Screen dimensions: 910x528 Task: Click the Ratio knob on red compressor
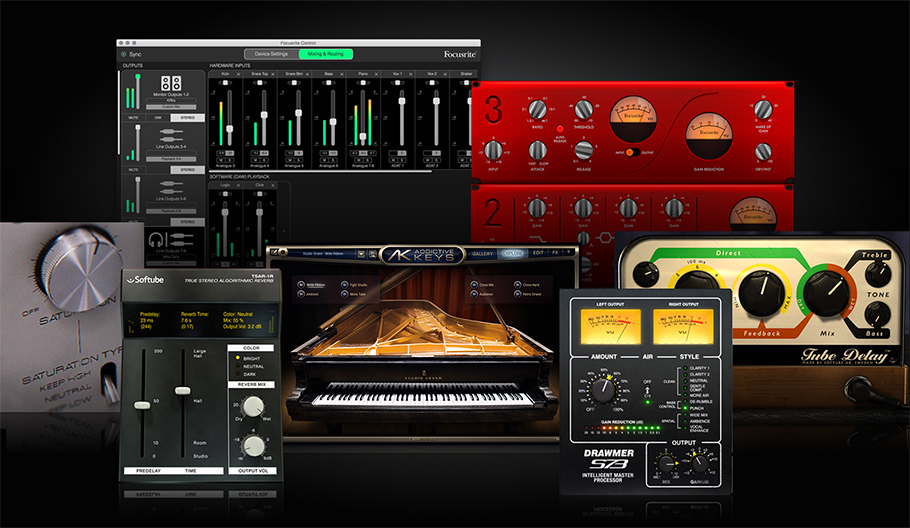[x=537, y=109]
